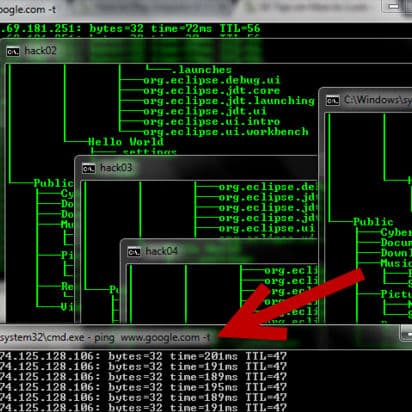
Task: Click the Music entry in C:\Windows window
Action: [396, 264]
